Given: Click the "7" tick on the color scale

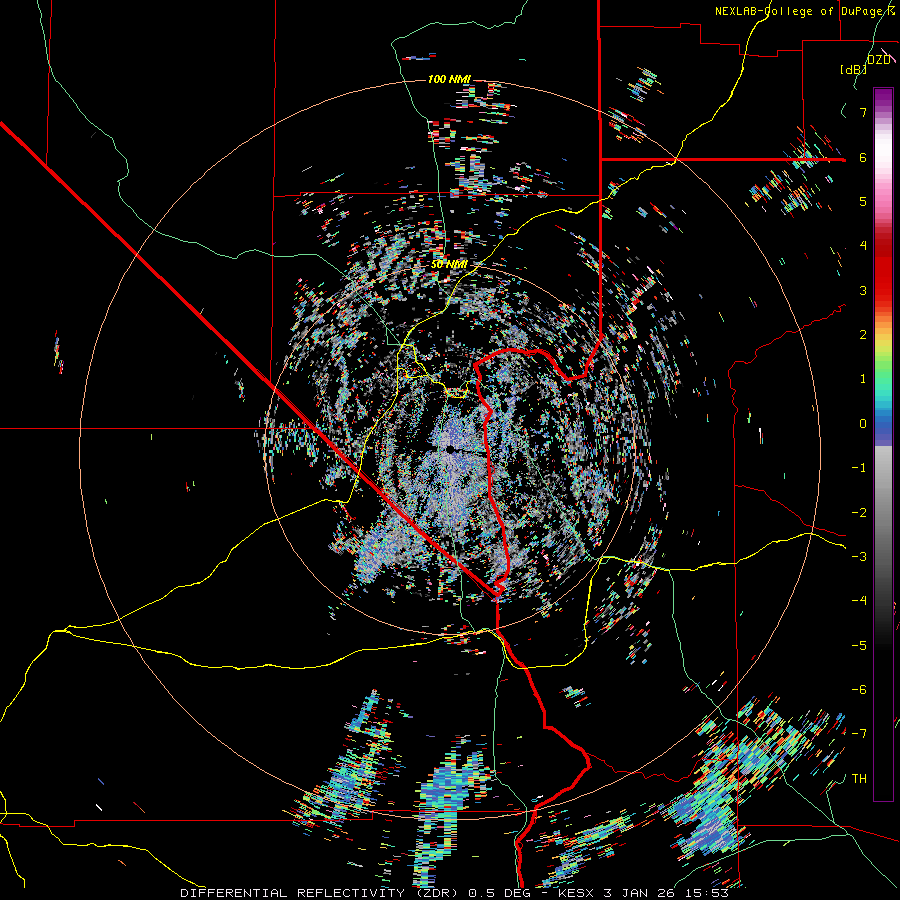Looking at the screenshot, I should [x=863, y=112].
